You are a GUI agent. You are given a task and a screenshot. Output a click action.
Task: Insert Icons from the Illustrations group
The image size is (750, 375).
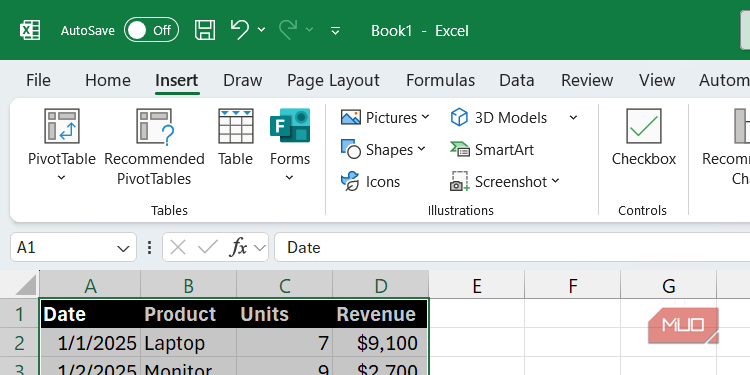click(x=371, y=181)
